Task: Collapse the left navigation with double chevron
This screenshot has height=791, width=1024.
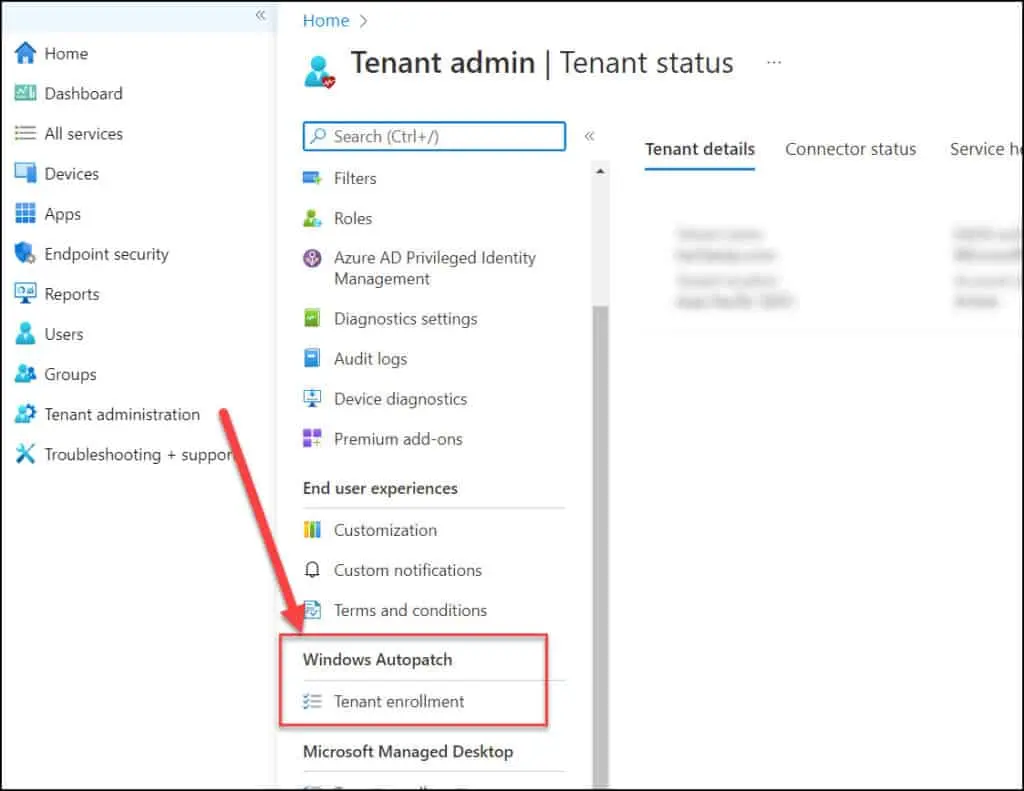Action: tap(260, 15)
